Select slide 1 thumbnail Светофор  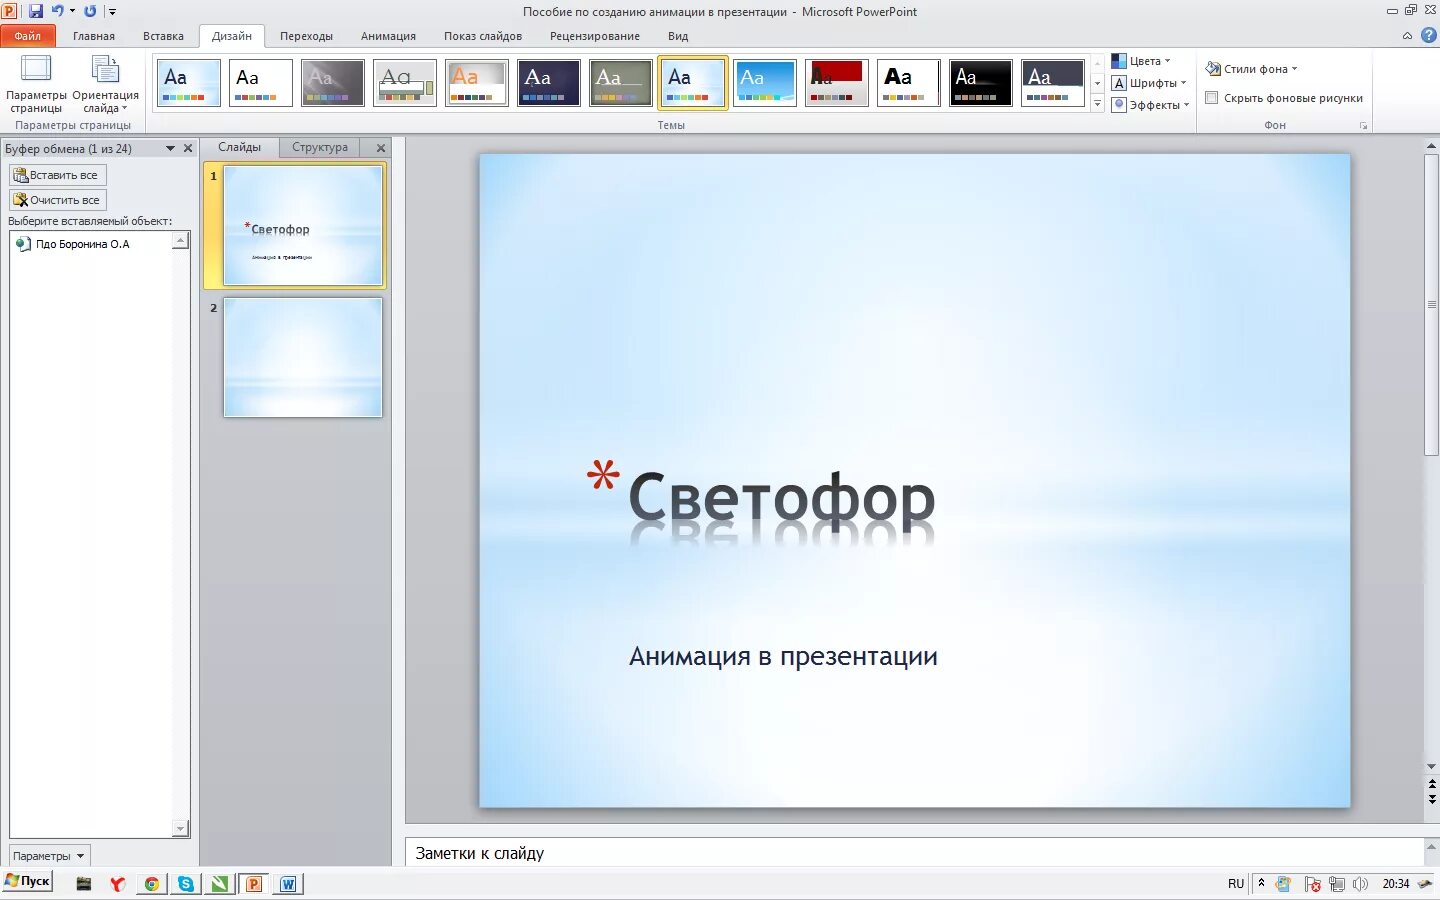(x=303, y=226)
